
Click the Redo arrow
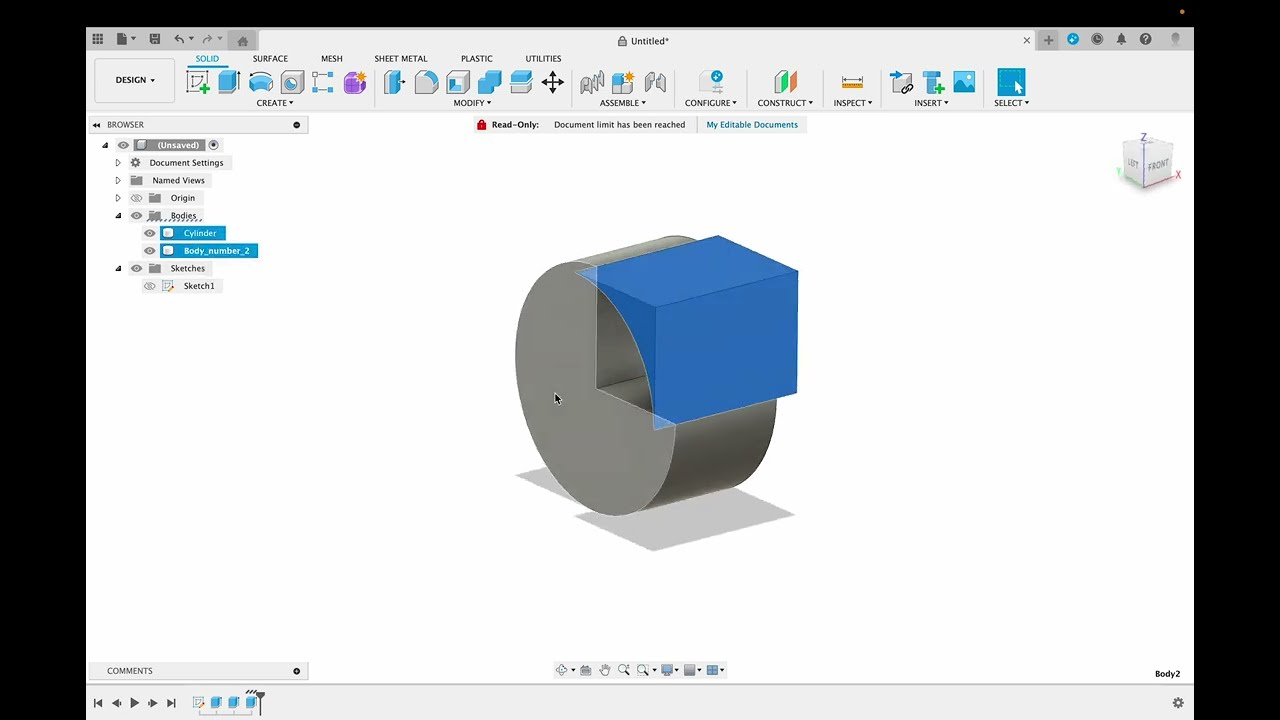click(x=207, y=39)
